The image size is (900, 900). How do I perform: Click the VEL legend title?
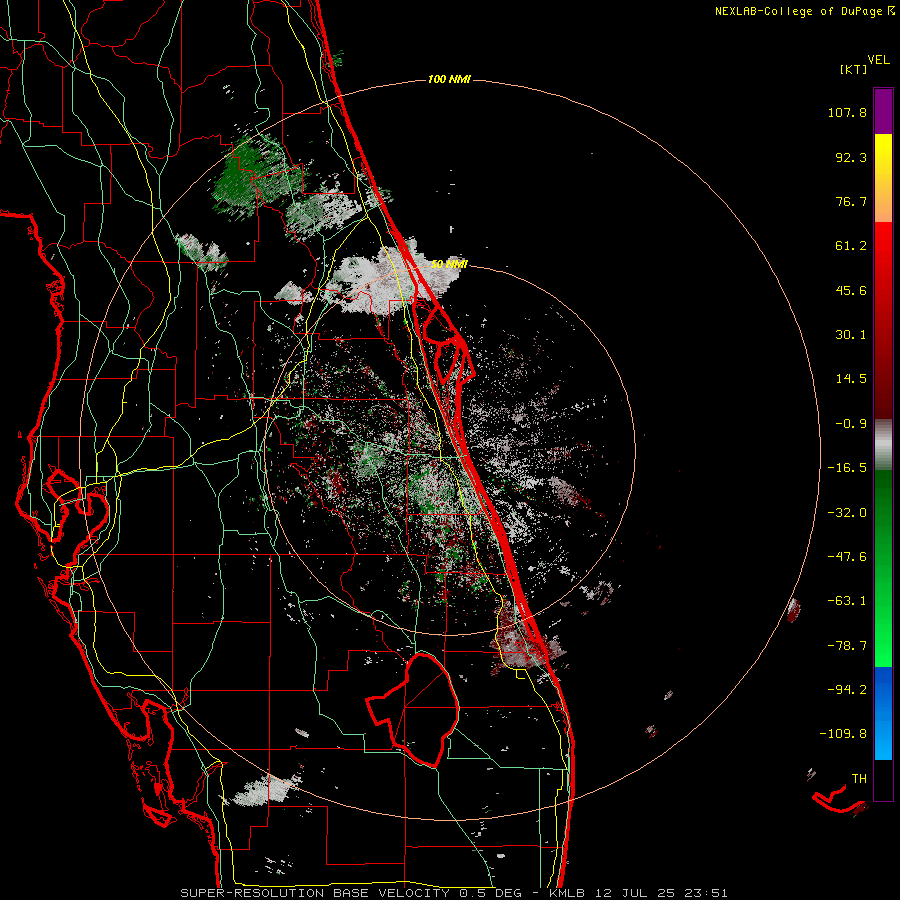[x=878, y=60]
